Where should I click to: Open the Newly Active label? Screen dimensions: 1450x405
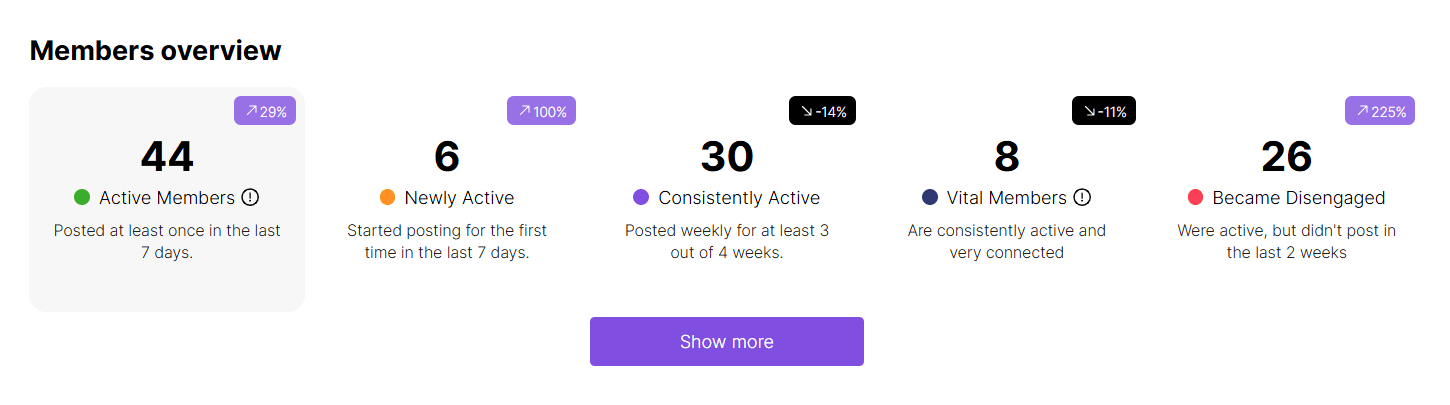coord(460,198)
